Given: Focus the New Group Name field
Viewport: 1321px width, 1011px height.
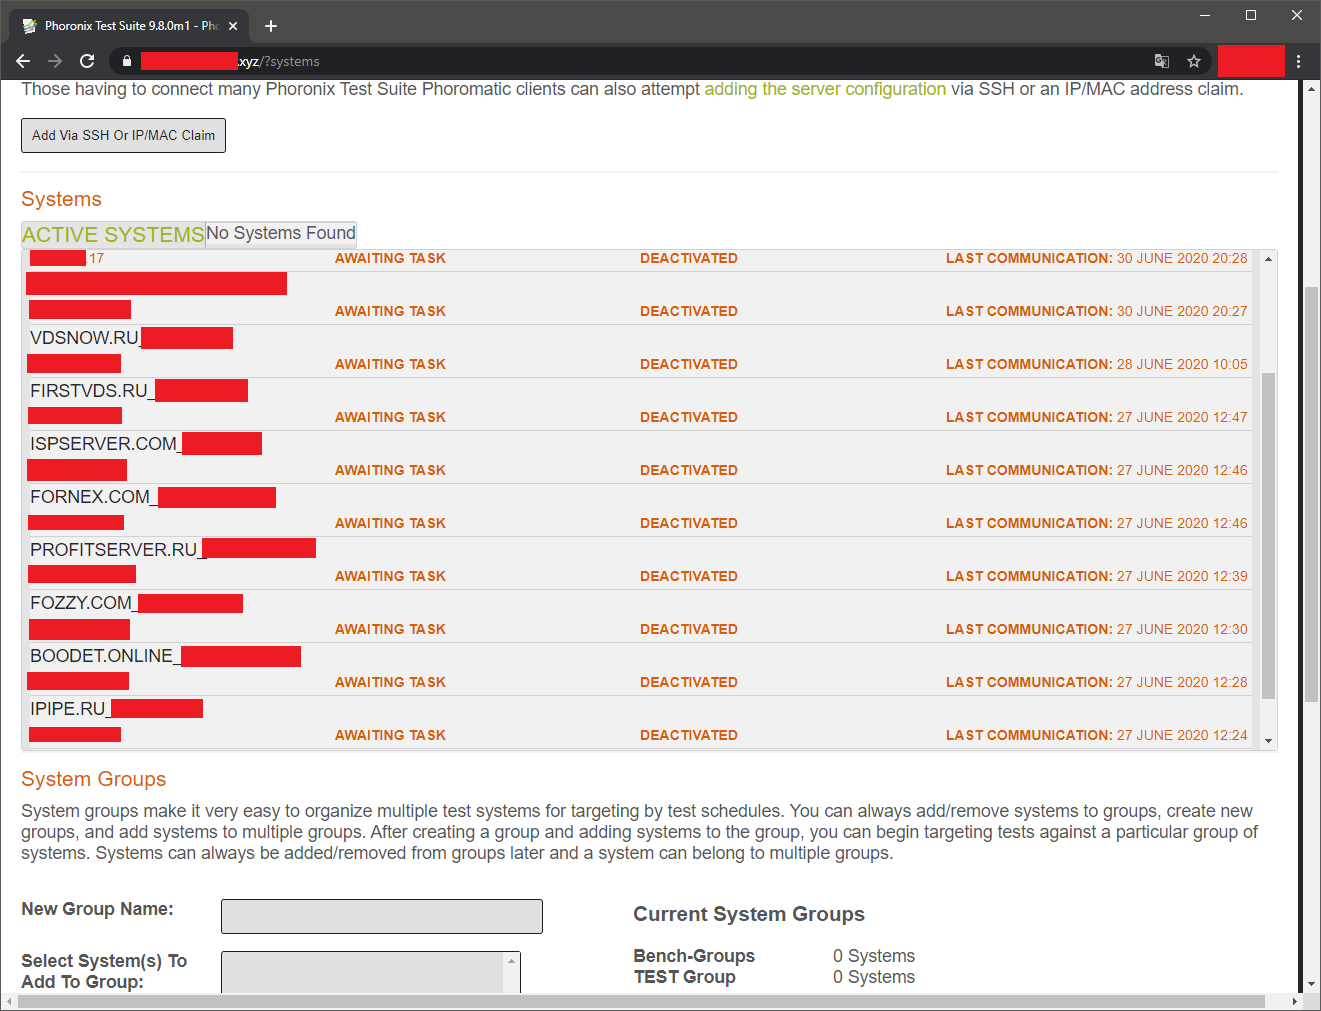Looking at the screenshot, I should pos(382,916).
